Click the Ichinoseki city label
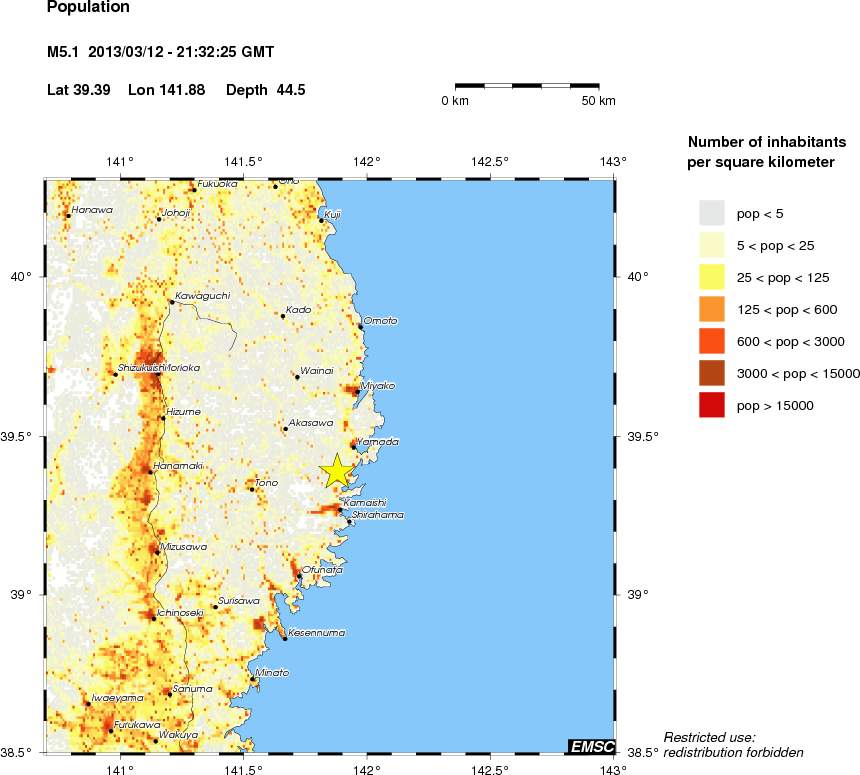The image size is (860, 775). [x=180, y=612]
